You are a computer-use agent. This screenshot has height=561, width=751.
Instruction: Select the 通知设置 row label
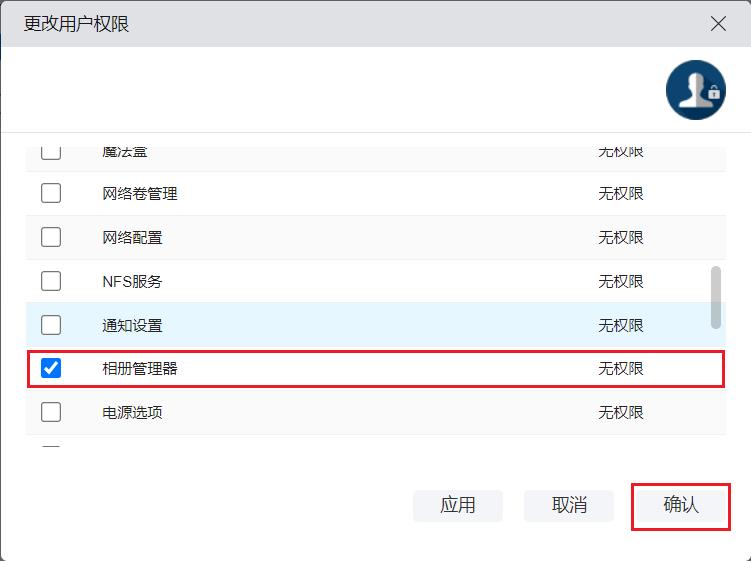pyautogui.click(x=132, y=325)
